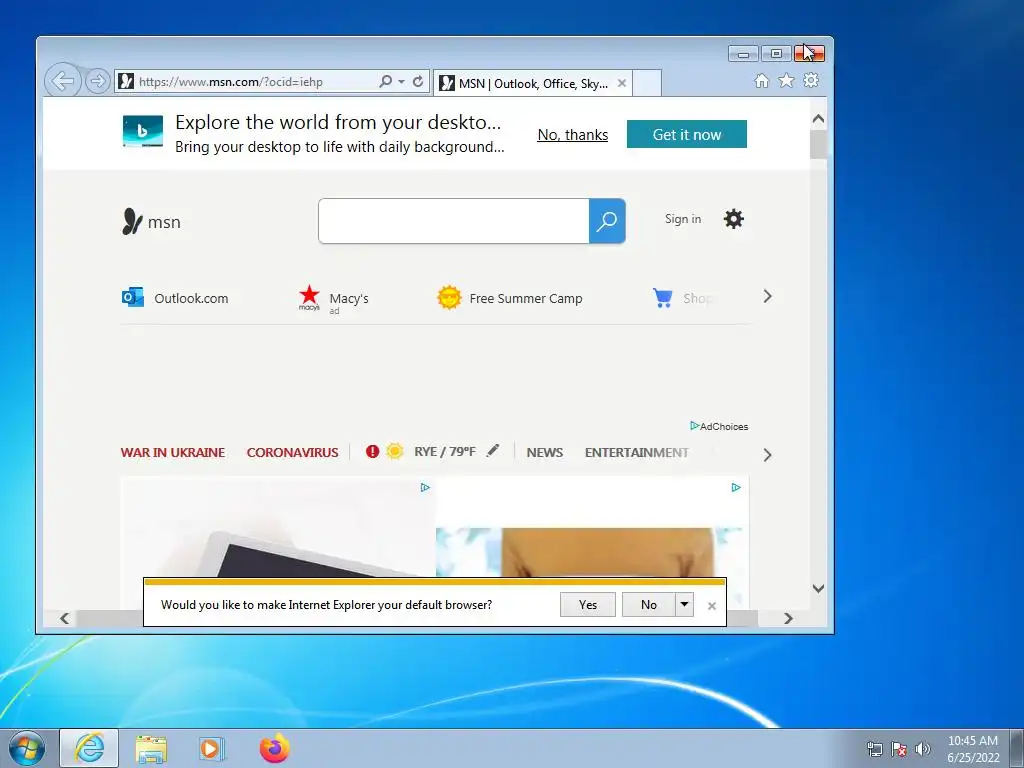Launch Windows Media Player from taskbar
Screen dimensions: 1024x768
tap(212, 748)
